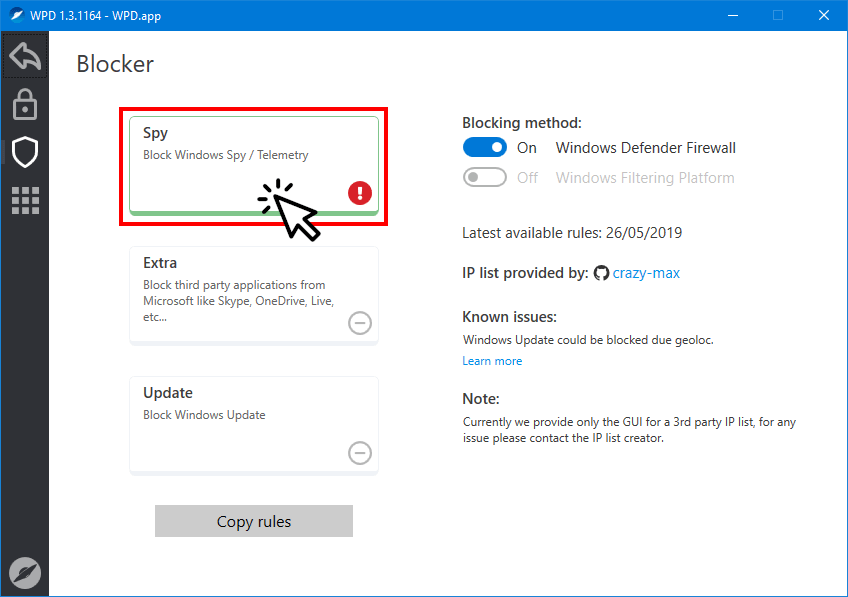This screenshot has width=848, height=597.
Task: Click the 'Note:' heading
Action: click(481, 399)
